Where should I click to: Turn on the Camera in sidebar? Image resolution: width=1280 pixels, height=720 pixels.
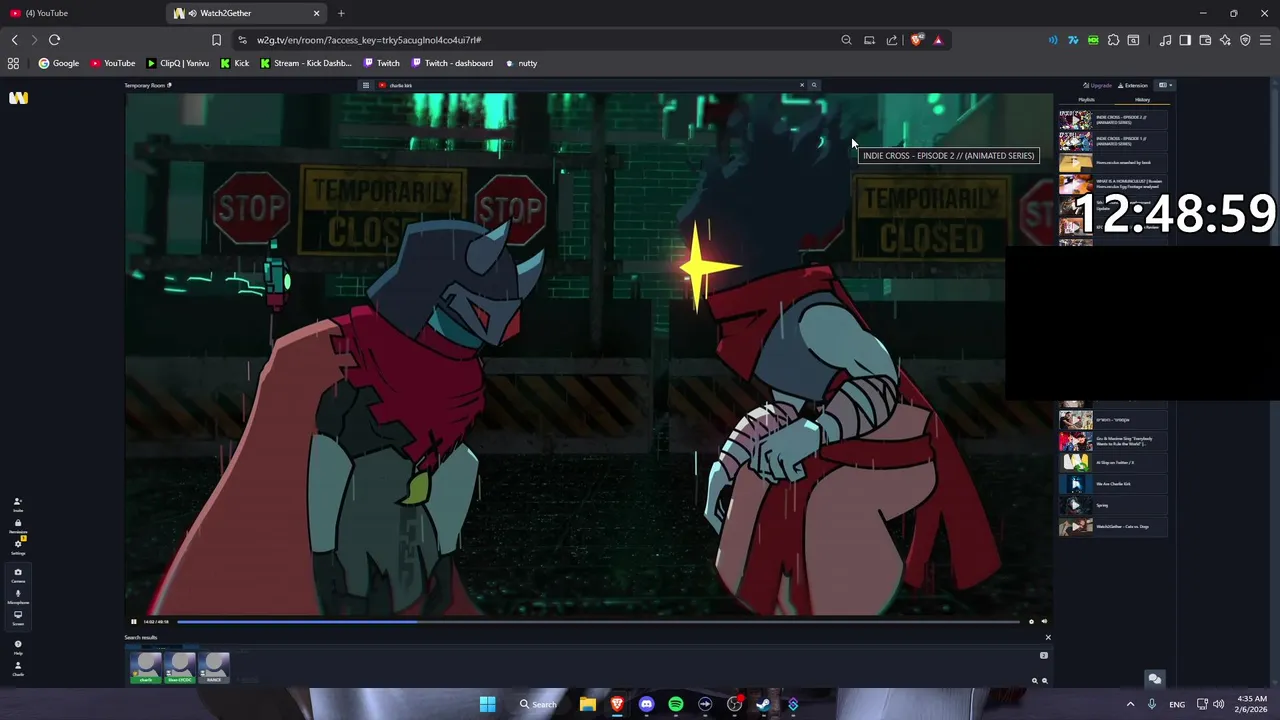pyautogui.click(x=17, y=575)
